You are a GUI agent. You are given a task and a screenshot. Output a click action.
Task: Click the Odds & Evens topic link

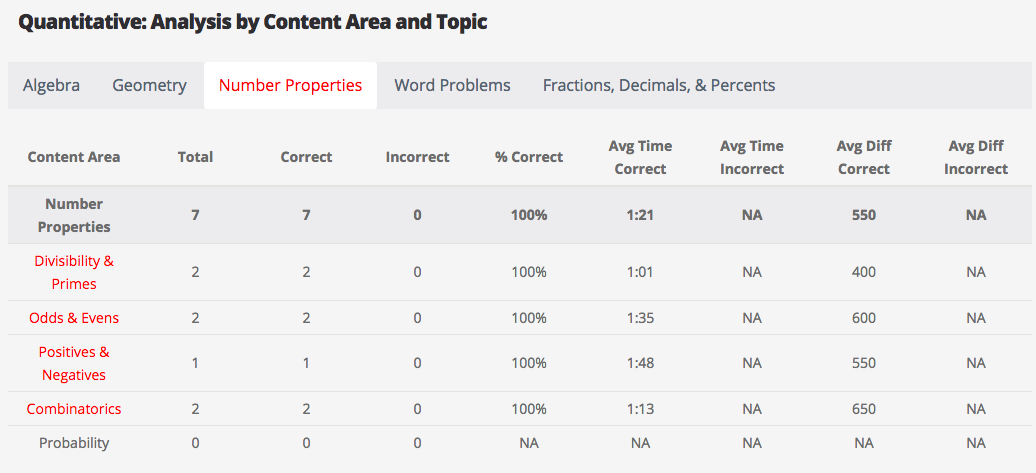pyautogui.click(x=74, y=318)
